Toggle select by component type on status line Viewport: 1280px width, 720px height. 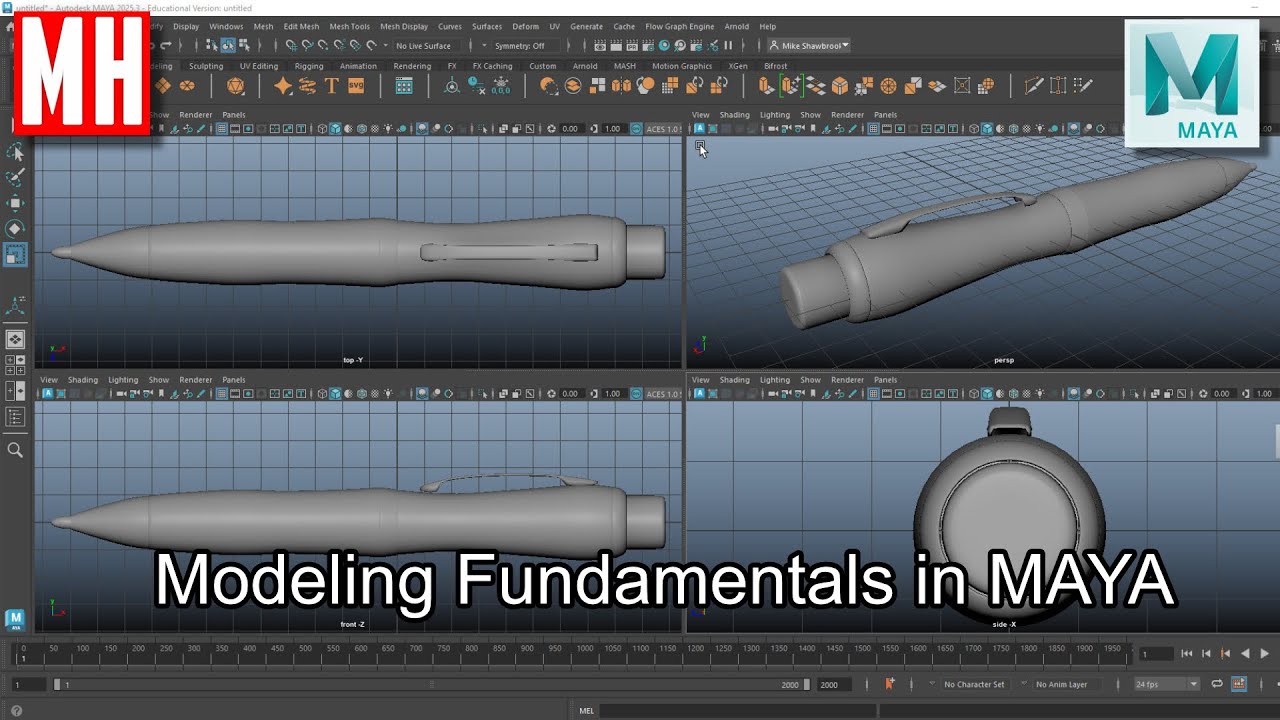243,45
